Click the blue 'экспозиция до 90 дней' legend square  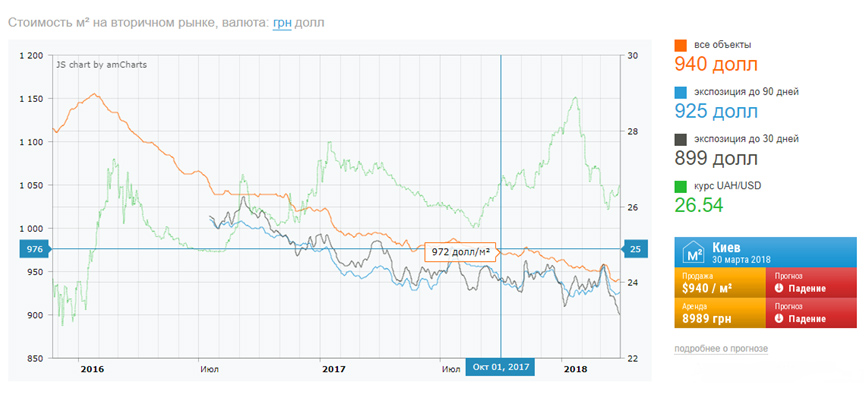(681, 92)
